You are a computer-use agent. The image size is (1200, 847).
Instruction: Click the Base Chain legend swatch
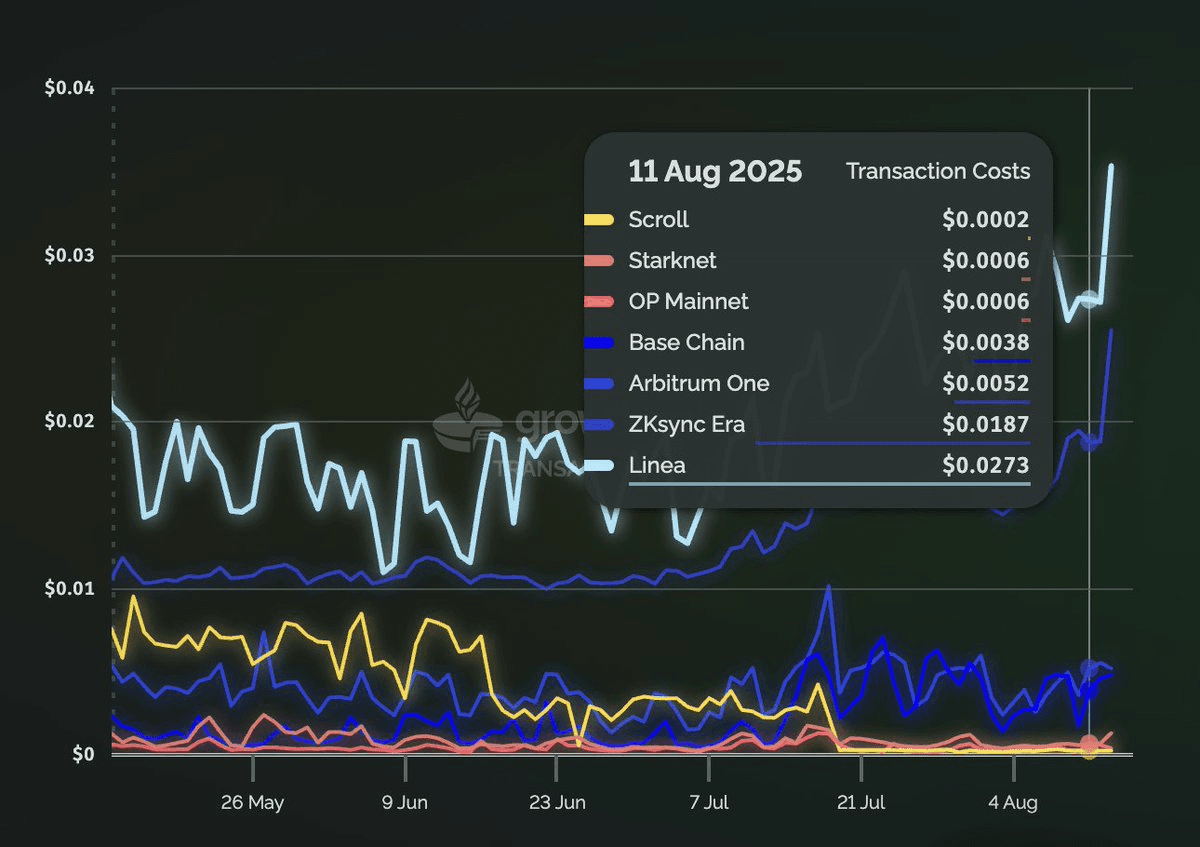click(x=599, y=342)
